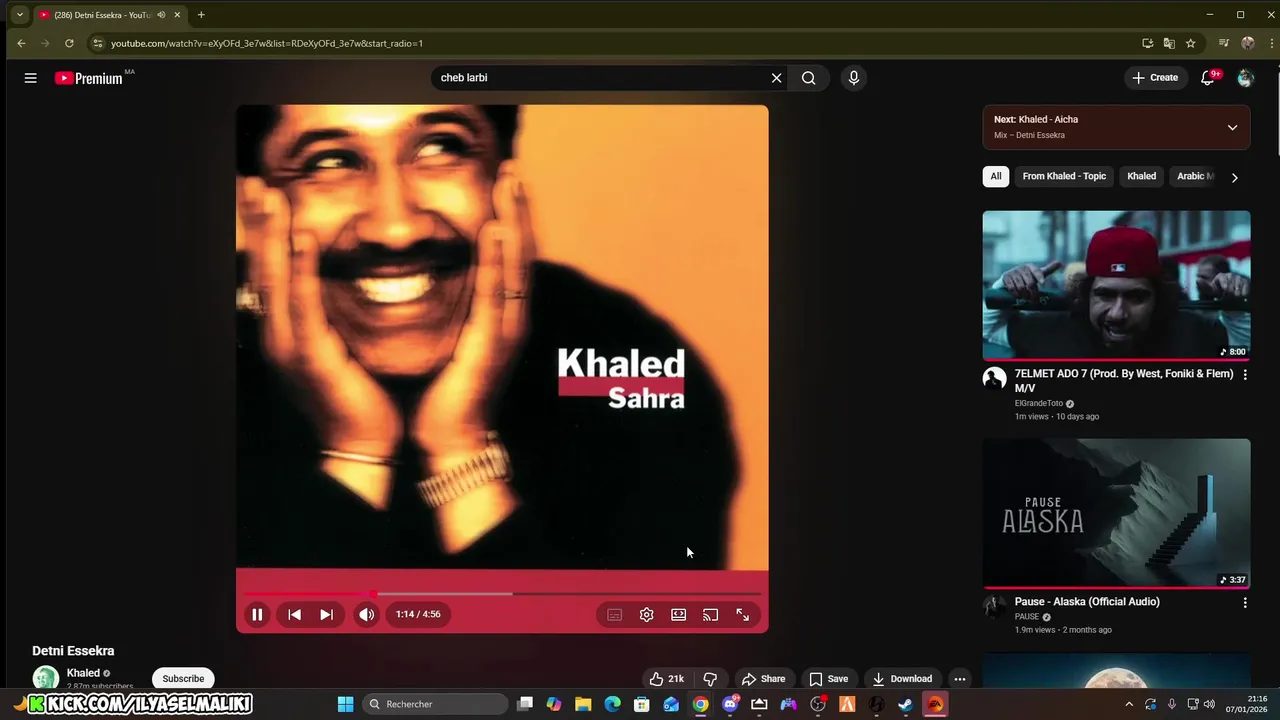Select the 'All' filter chip
This screenshot has width=1280, height=720.
[996, 176]
